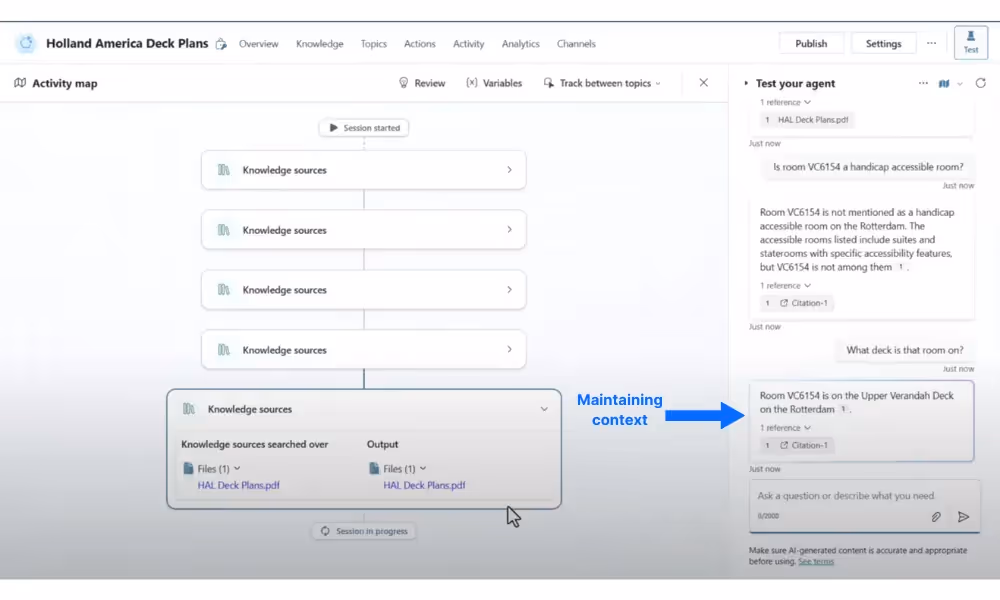Click the Session in progress indicator
Image resolution: width=1000 pixels, height=600 pixels.
tap(364, 531)
